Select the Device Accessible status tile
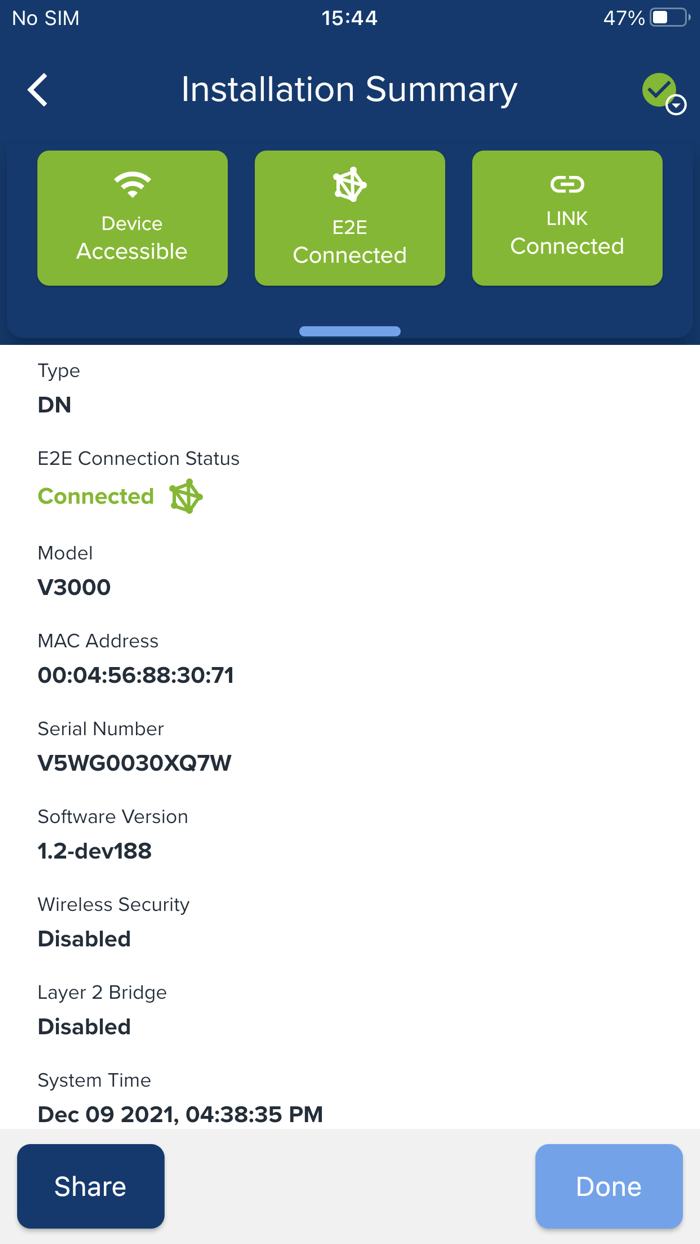 132,219
